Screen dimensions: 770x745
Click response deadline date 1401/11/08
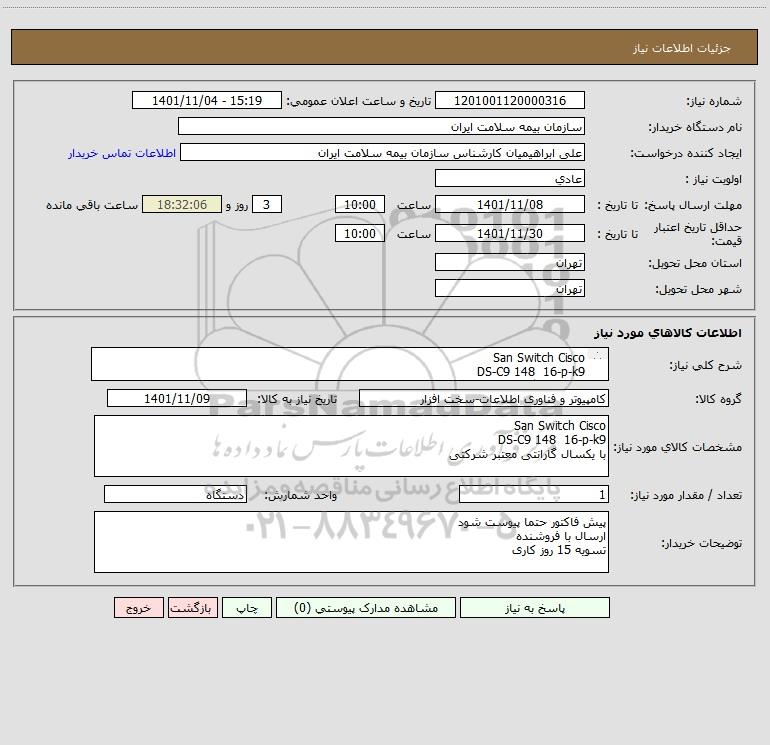(x=510, y=204)
